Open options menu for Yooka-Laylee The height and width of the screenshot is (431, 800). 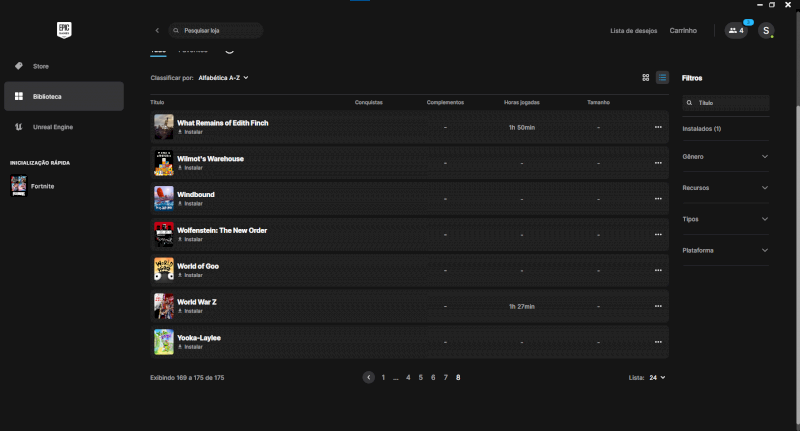coord(658,342)
